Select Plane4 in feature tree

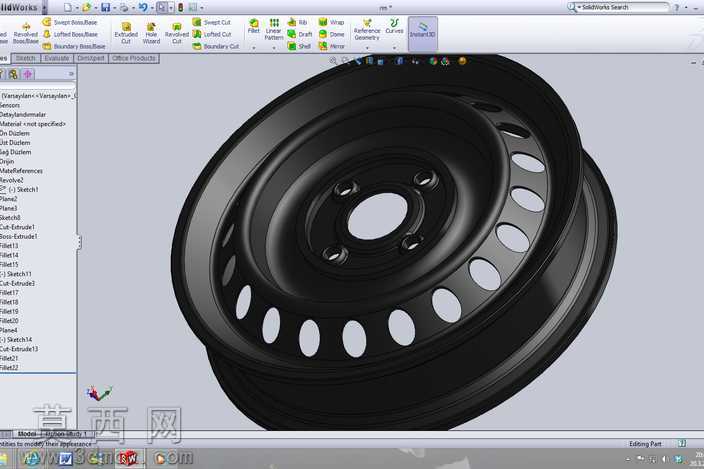[9, 330]
